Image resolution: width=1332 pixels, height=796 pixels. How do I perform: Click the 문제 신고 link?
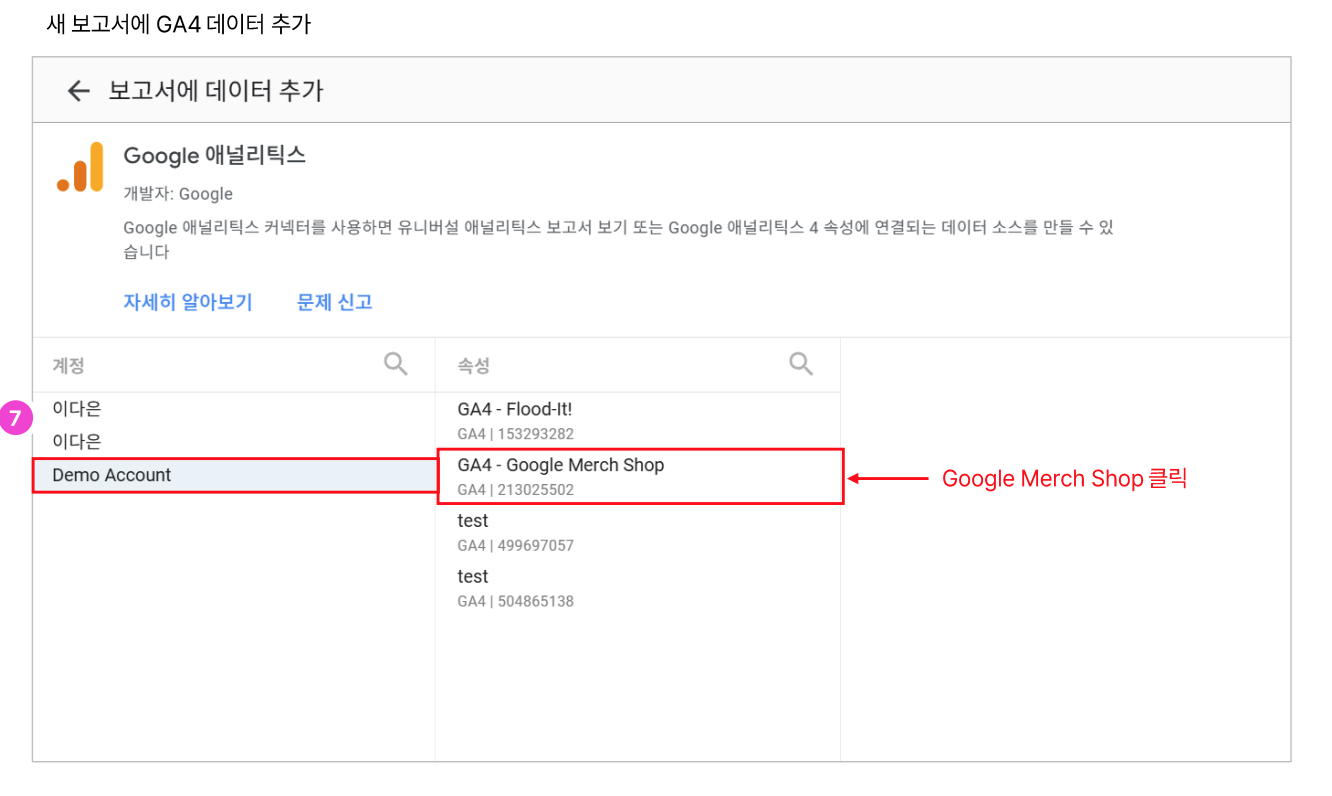coord(335,302)
